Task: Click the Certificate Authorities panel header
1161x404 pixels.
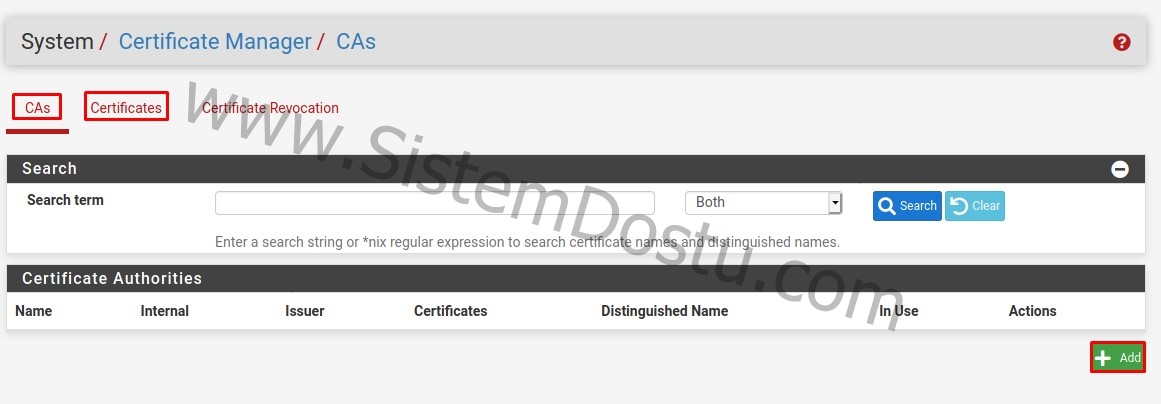Action: (576, 278)
